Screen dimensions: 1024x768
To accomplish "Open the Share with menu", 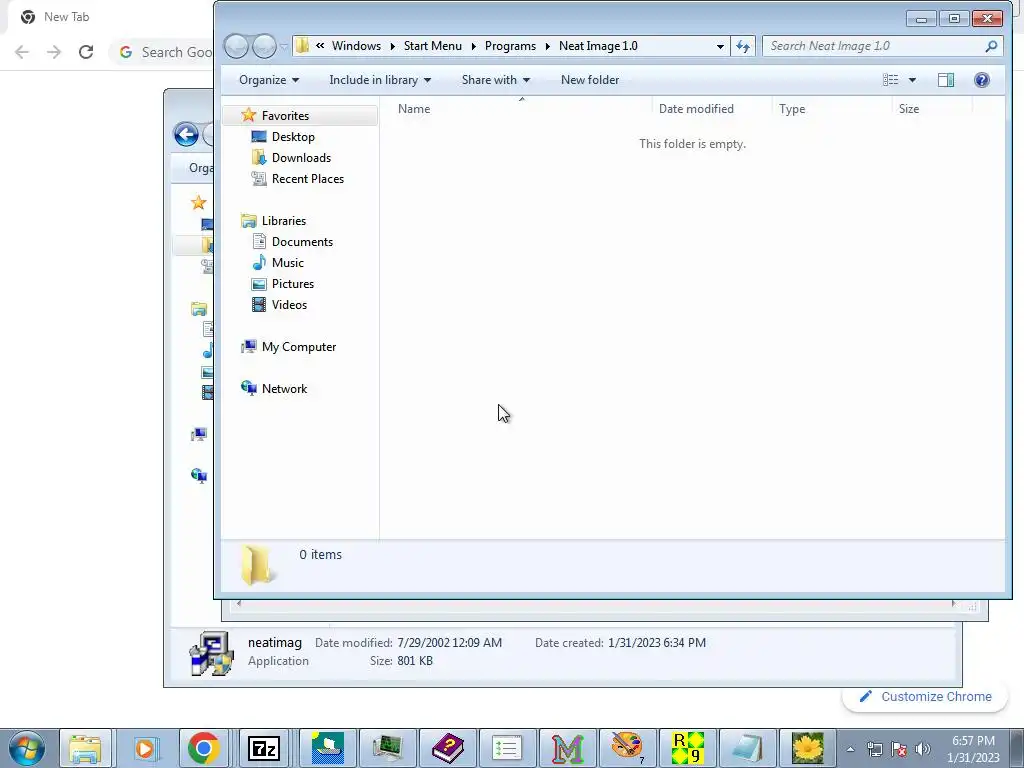I will pyautogui.click(x=496, y=80).
